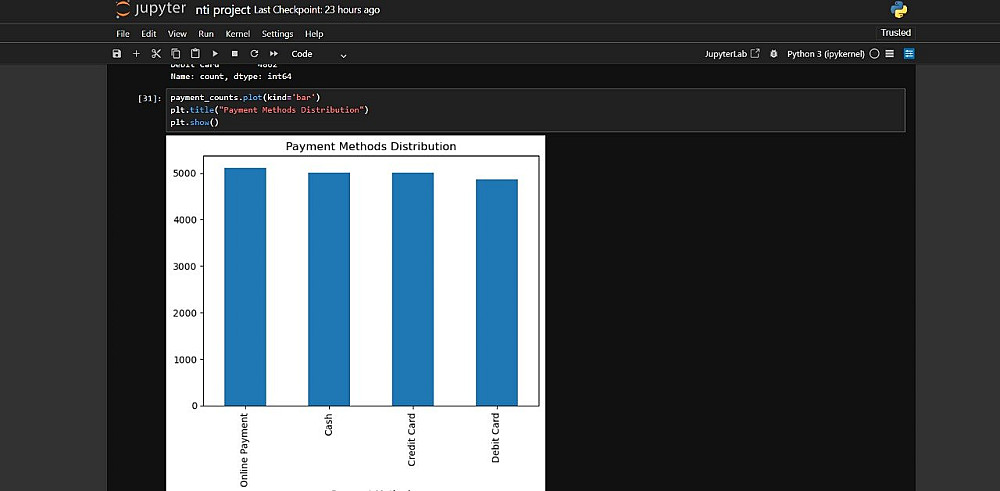
Task: Open the Help menu
Action: point(314,34)
